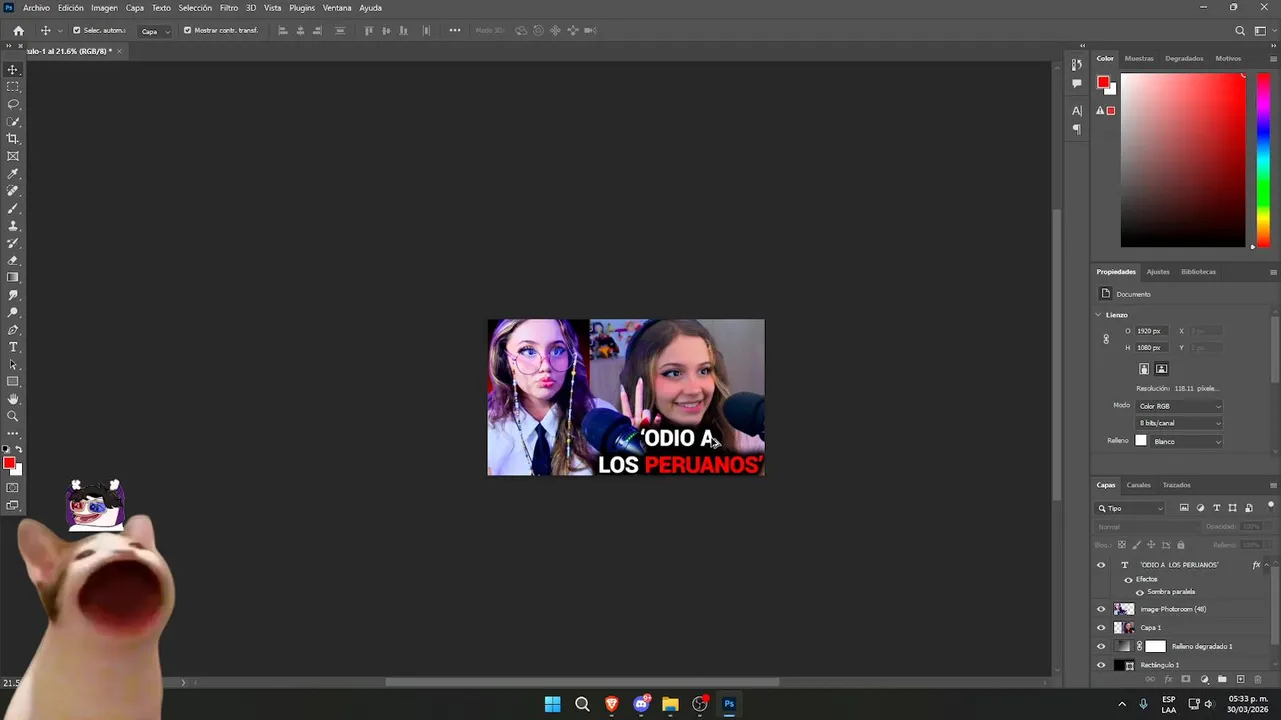Select the Brush tool
Viewport: 1281px width, 720px height.
[x=13, y=208]
